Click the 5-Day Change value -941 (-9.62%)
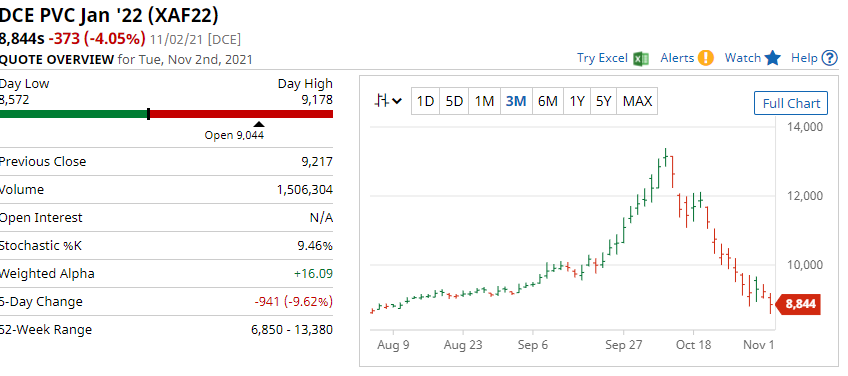 pyautogui.click(x=294, y=301)
